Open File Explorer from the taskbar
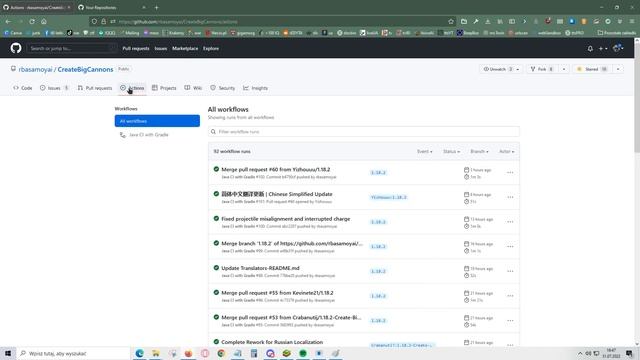This screenshot has height=360, width=640. tap(156, 353)
